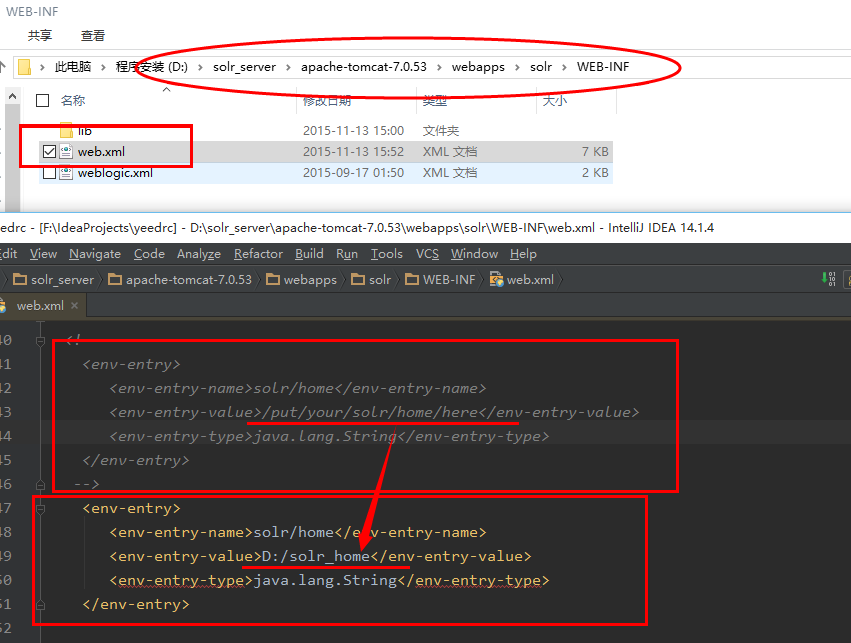Collapse the env-entry block at line 47
851x643 pixels.
[40, 508]
